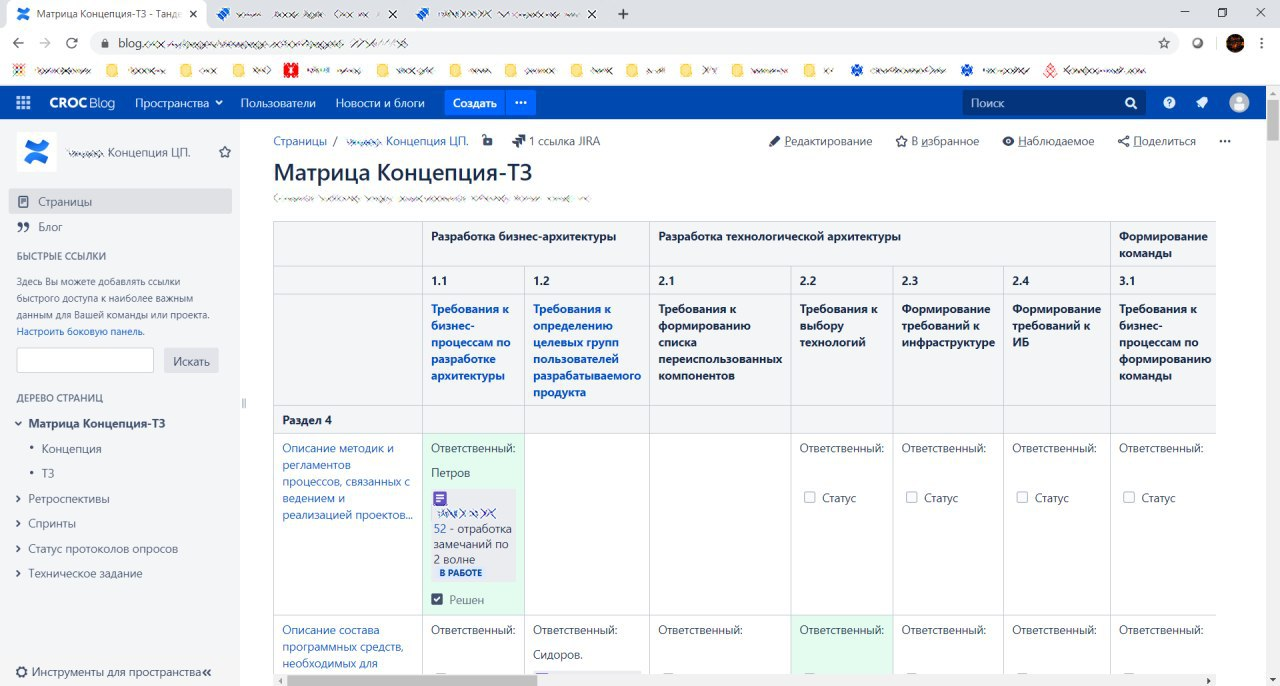This screenshot has height=686, width=1280.
Task: Open a new browser tab
Action: 623,14
